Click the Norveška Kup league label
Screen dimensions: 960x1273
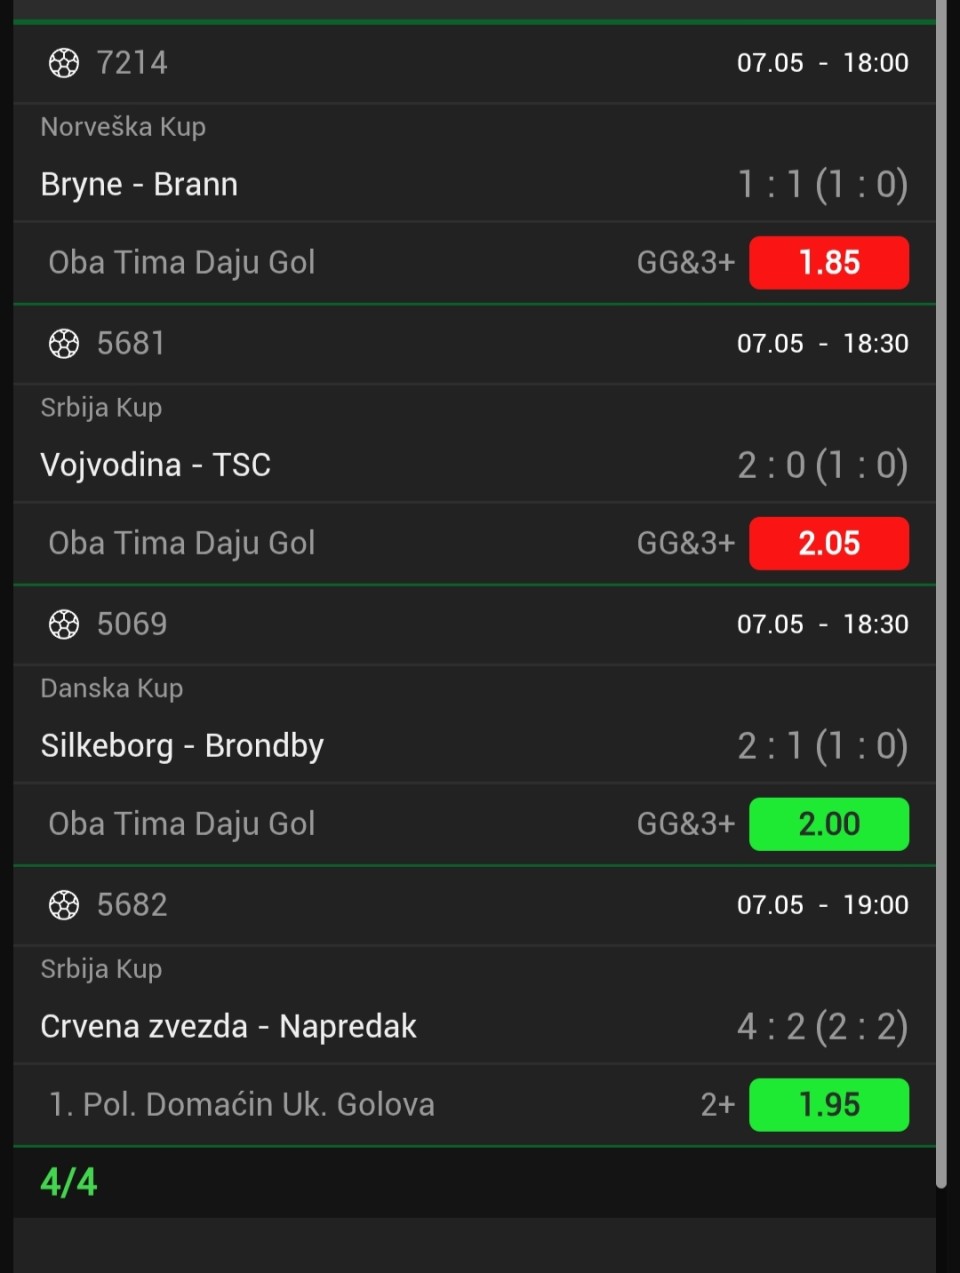[123, 127]
